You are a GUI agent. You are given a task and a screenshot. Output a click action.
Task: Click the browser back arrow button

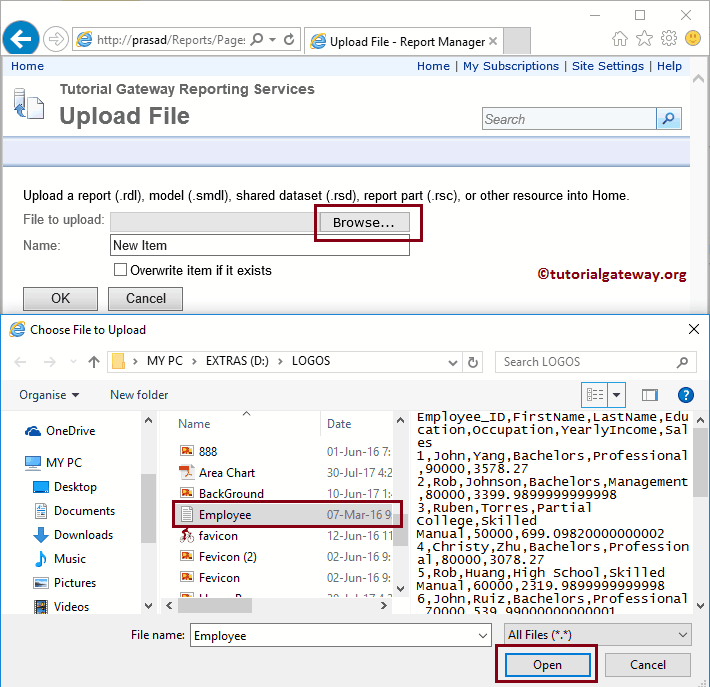pyautogui.click(x=21, y=39)
